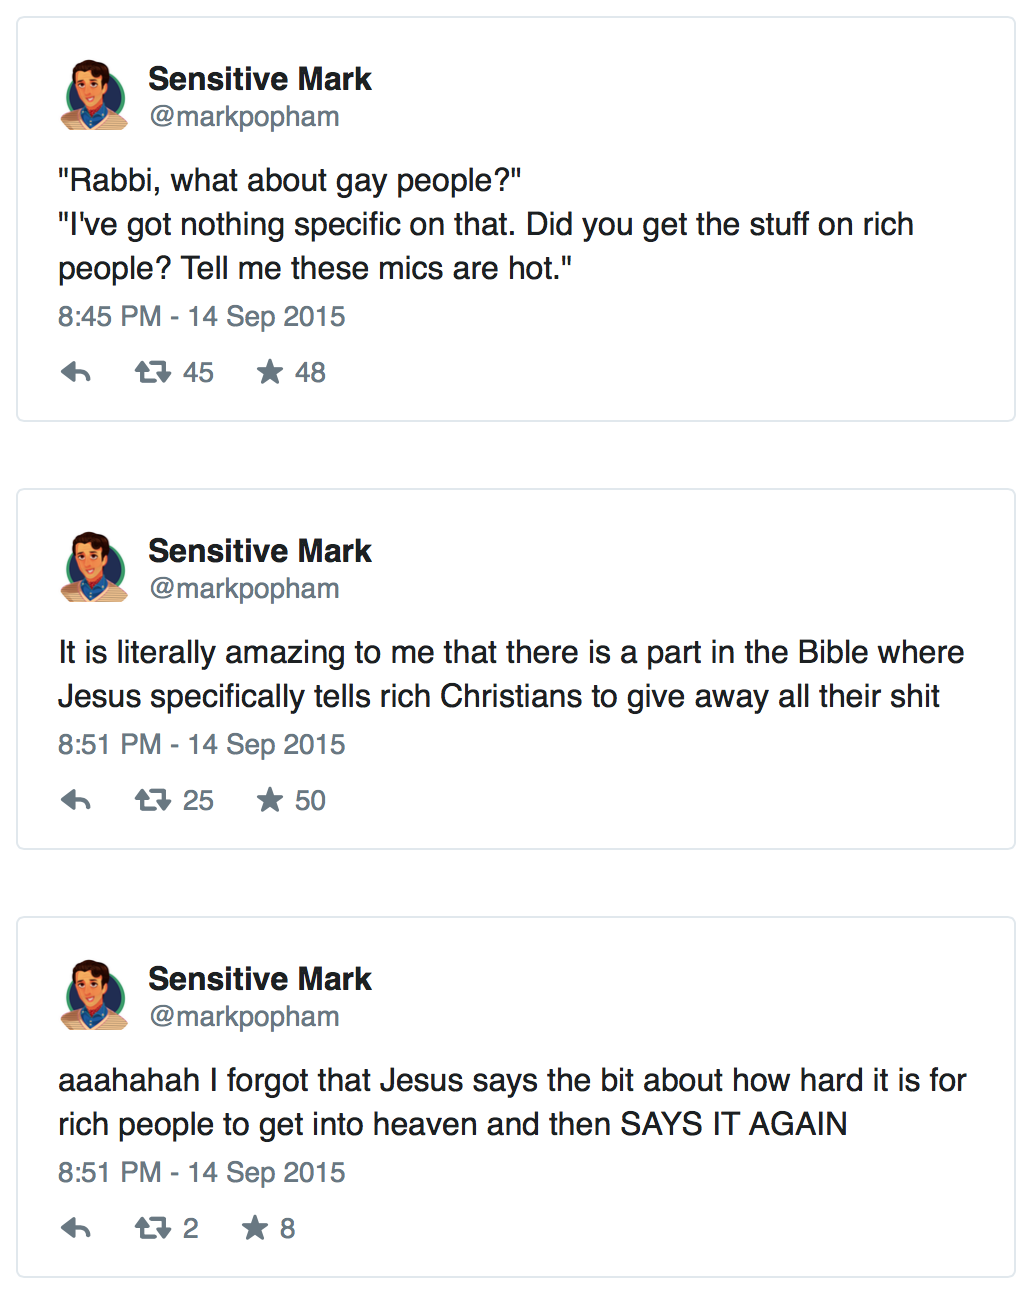Screen dimensions: 1034x1298
Task: Retweet the "SAYS IT AGAIN" tweet
Action: pyautogui.click(x=153, y=1229)
